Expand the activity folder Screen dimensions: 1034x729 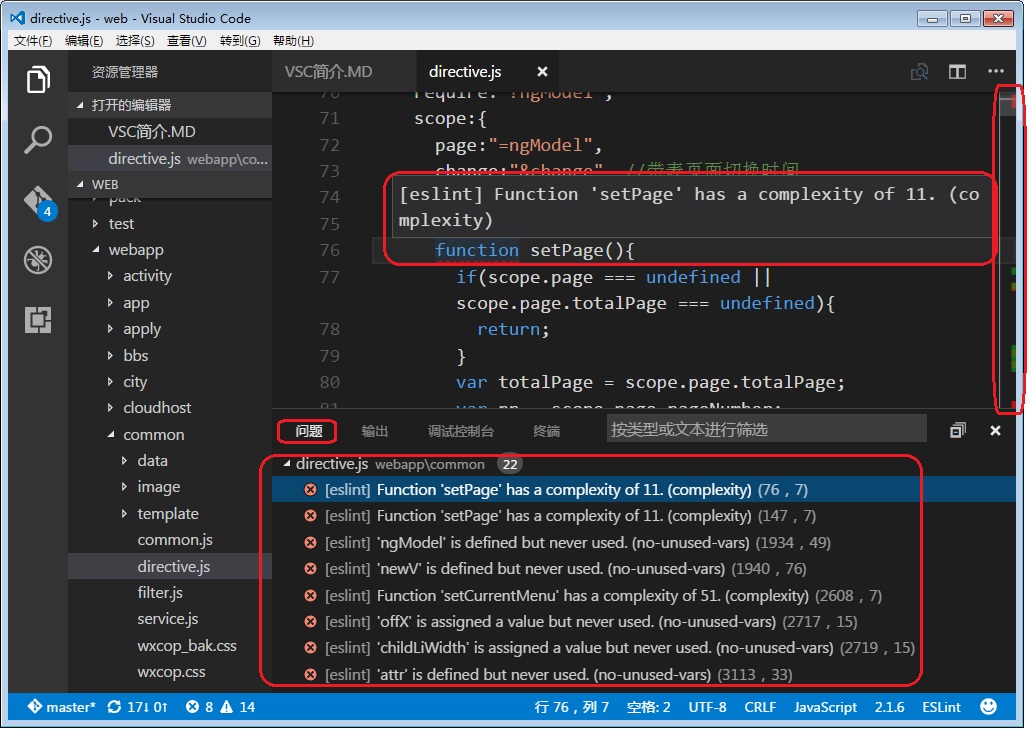110,276
